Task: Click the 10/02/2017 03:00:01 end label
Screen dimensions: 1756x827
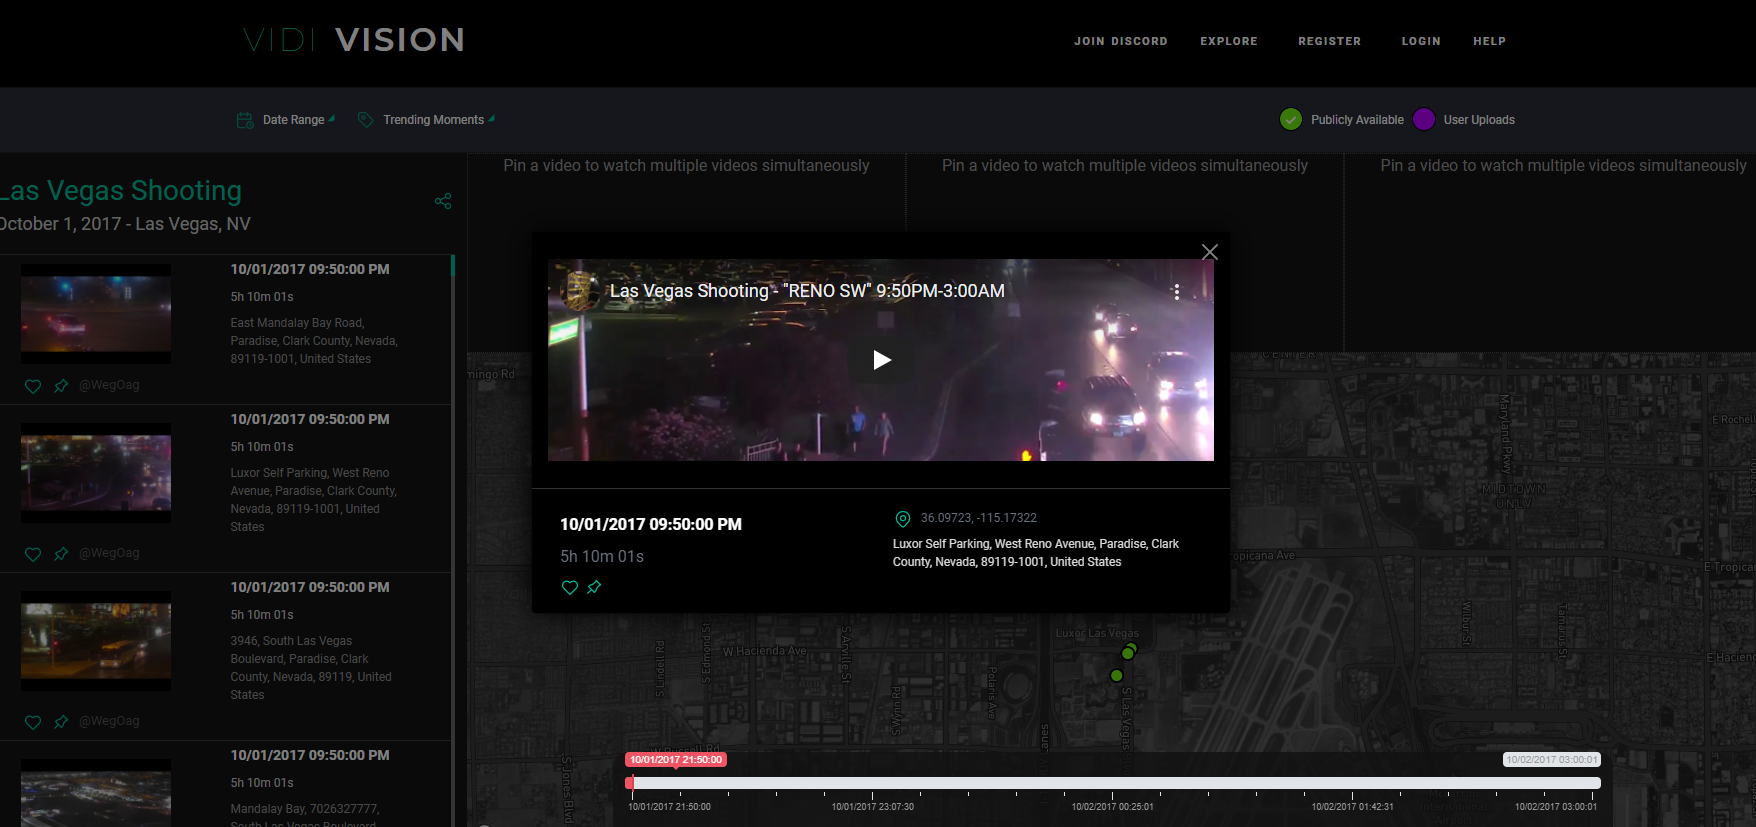Action: [1552, 760]
